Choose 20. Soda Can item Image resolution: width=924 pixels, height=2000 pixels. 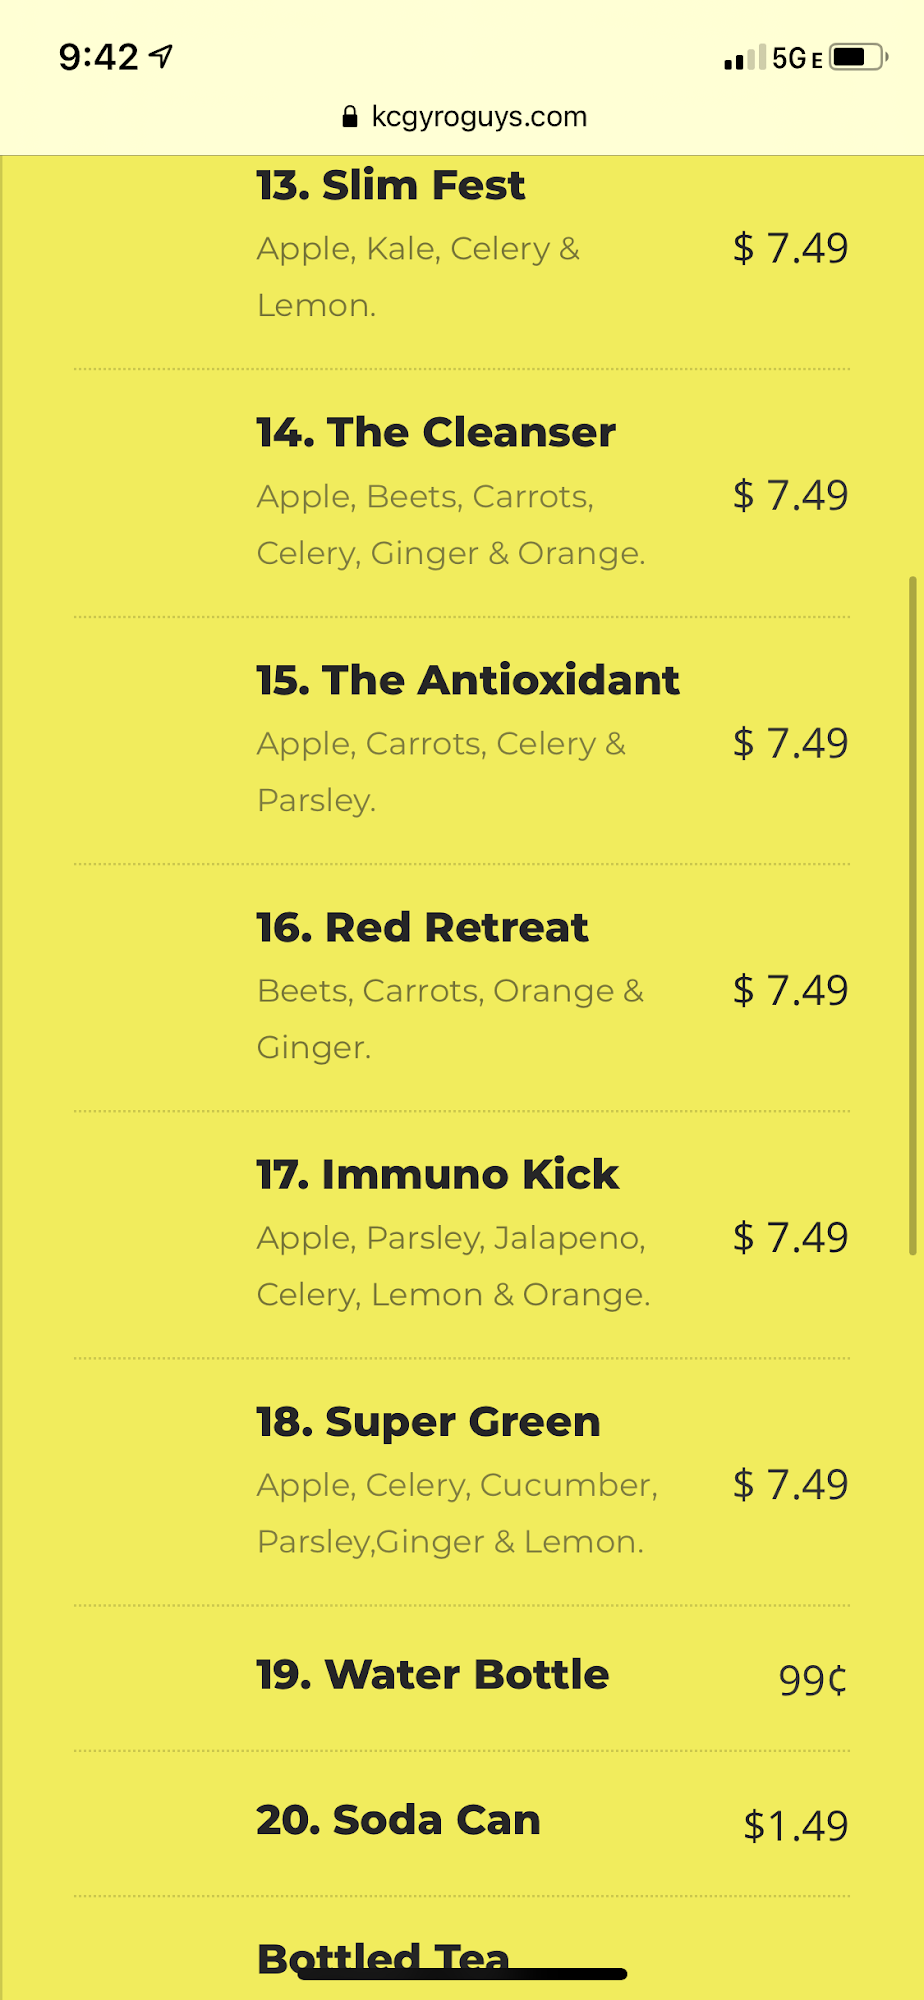[x=398, y=1820]
